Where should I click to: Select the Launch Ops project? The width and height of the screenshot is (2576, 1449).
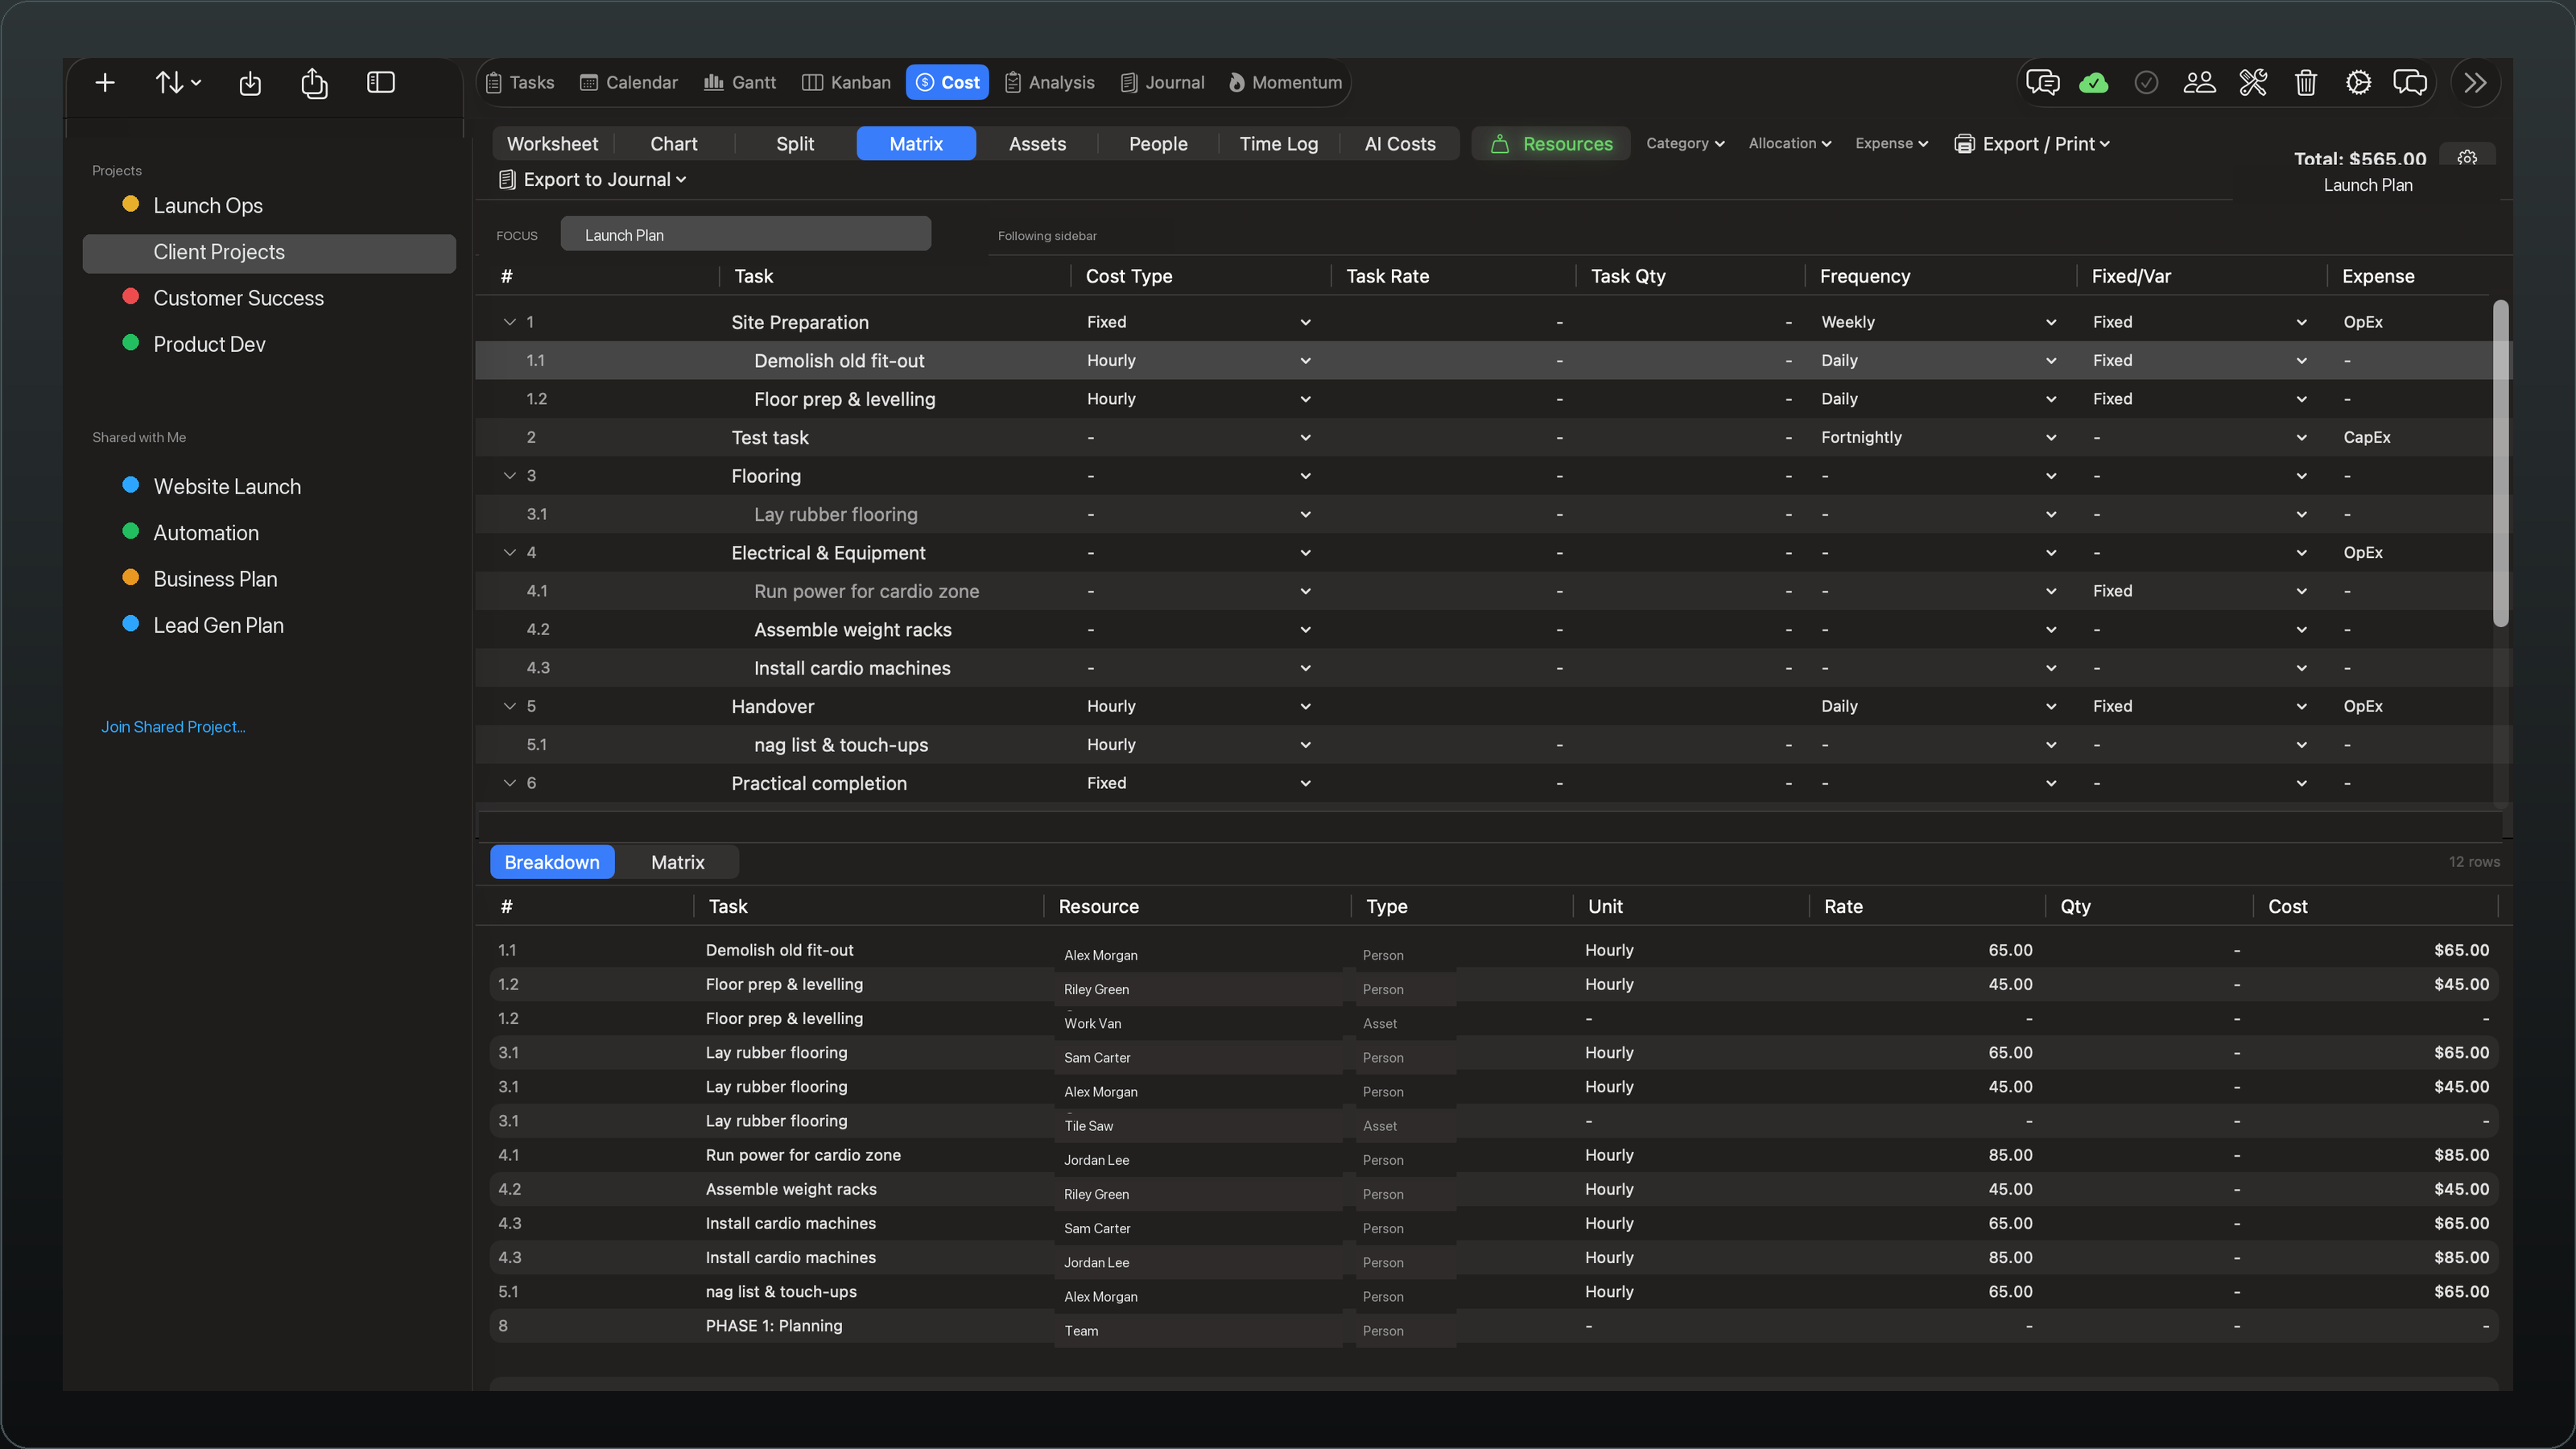click(207, 206)
